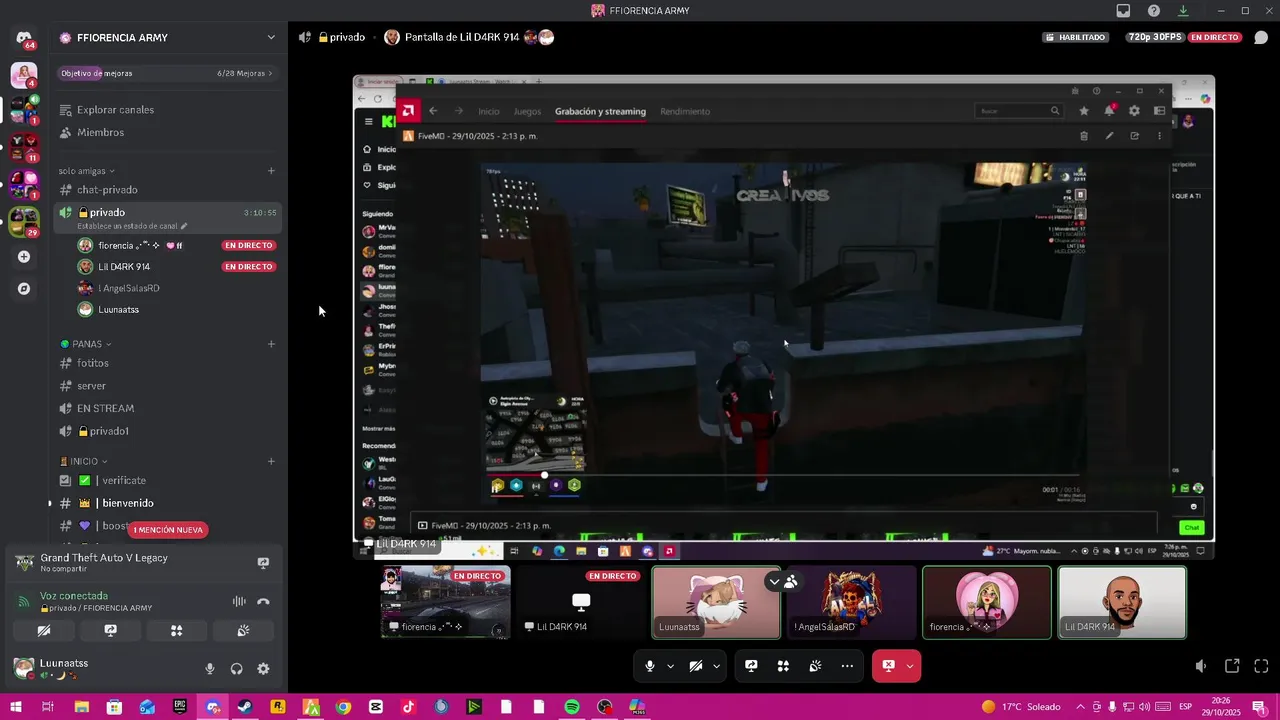Open the server channel
Screen dimensions: 1280x720
[167, 386]
